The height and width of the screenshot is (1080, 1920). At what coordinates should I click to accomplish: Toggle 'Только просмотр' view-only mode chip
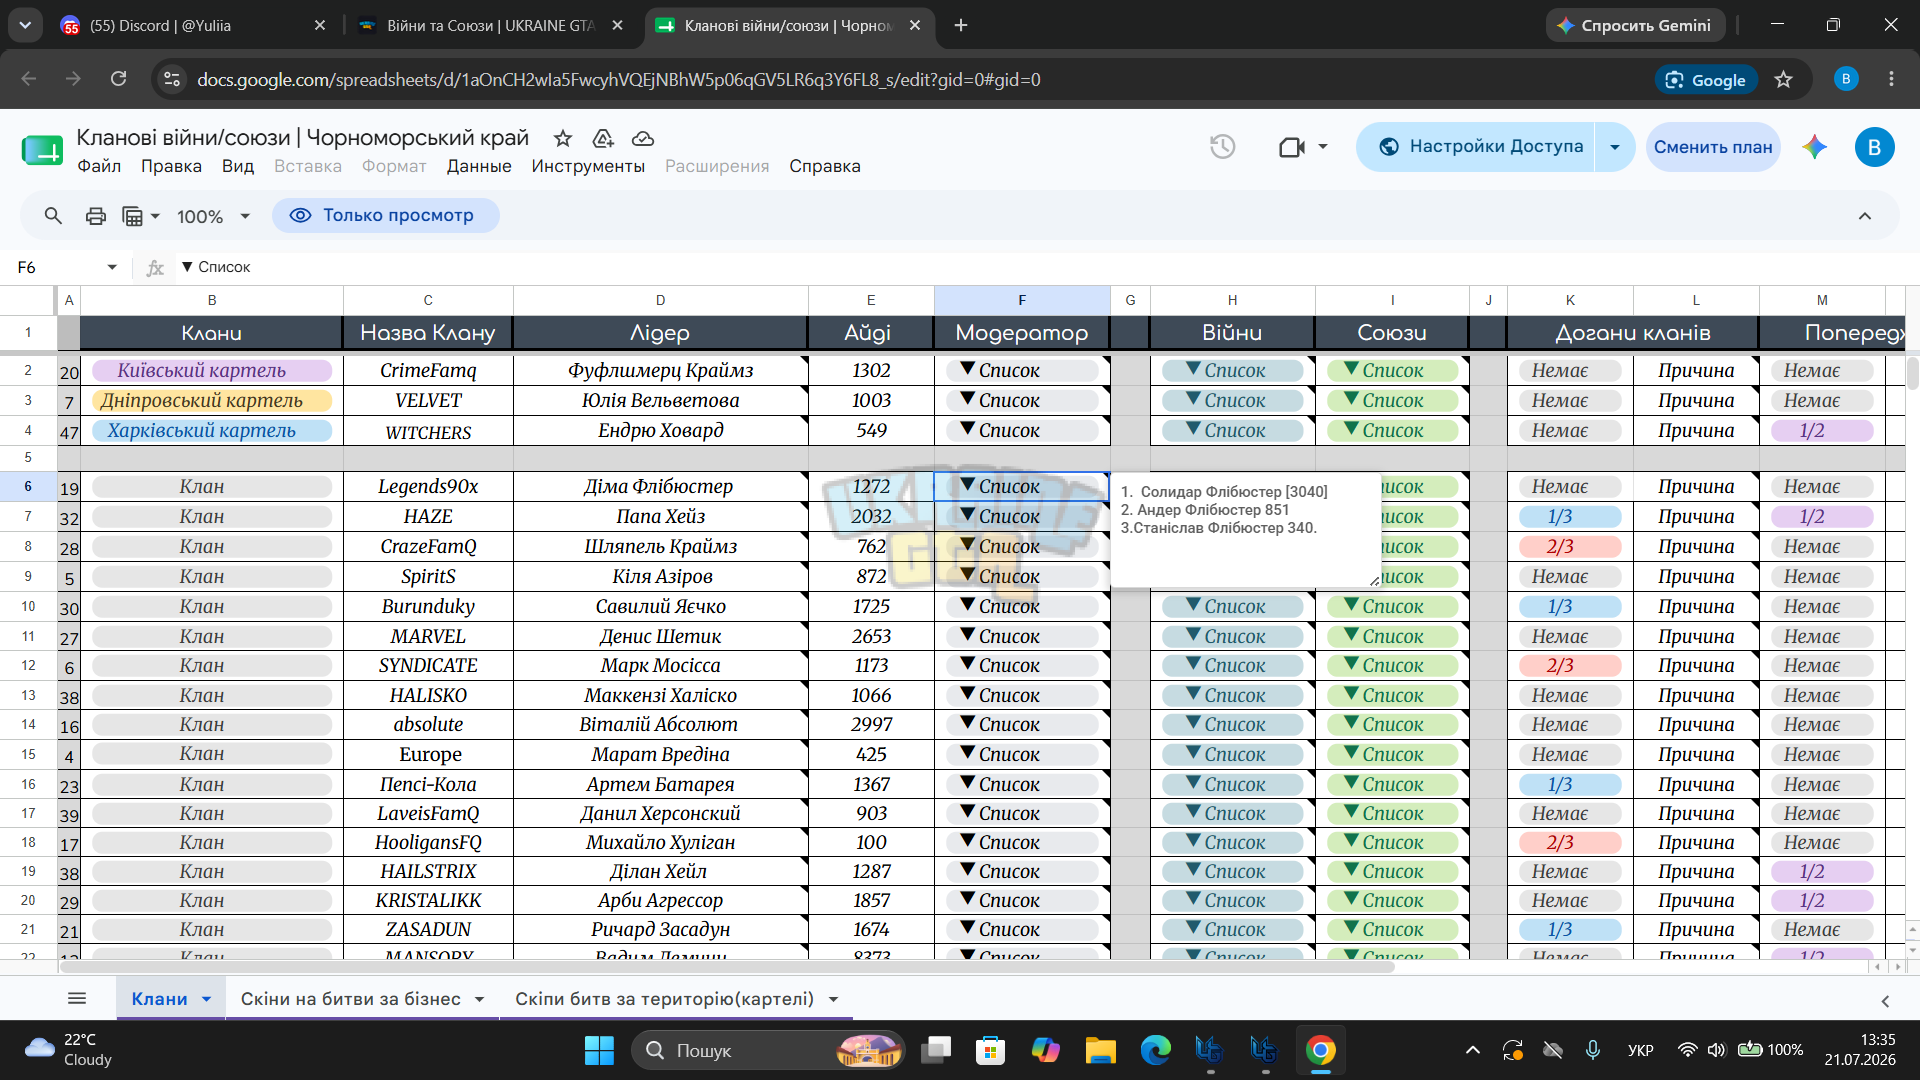386,215
